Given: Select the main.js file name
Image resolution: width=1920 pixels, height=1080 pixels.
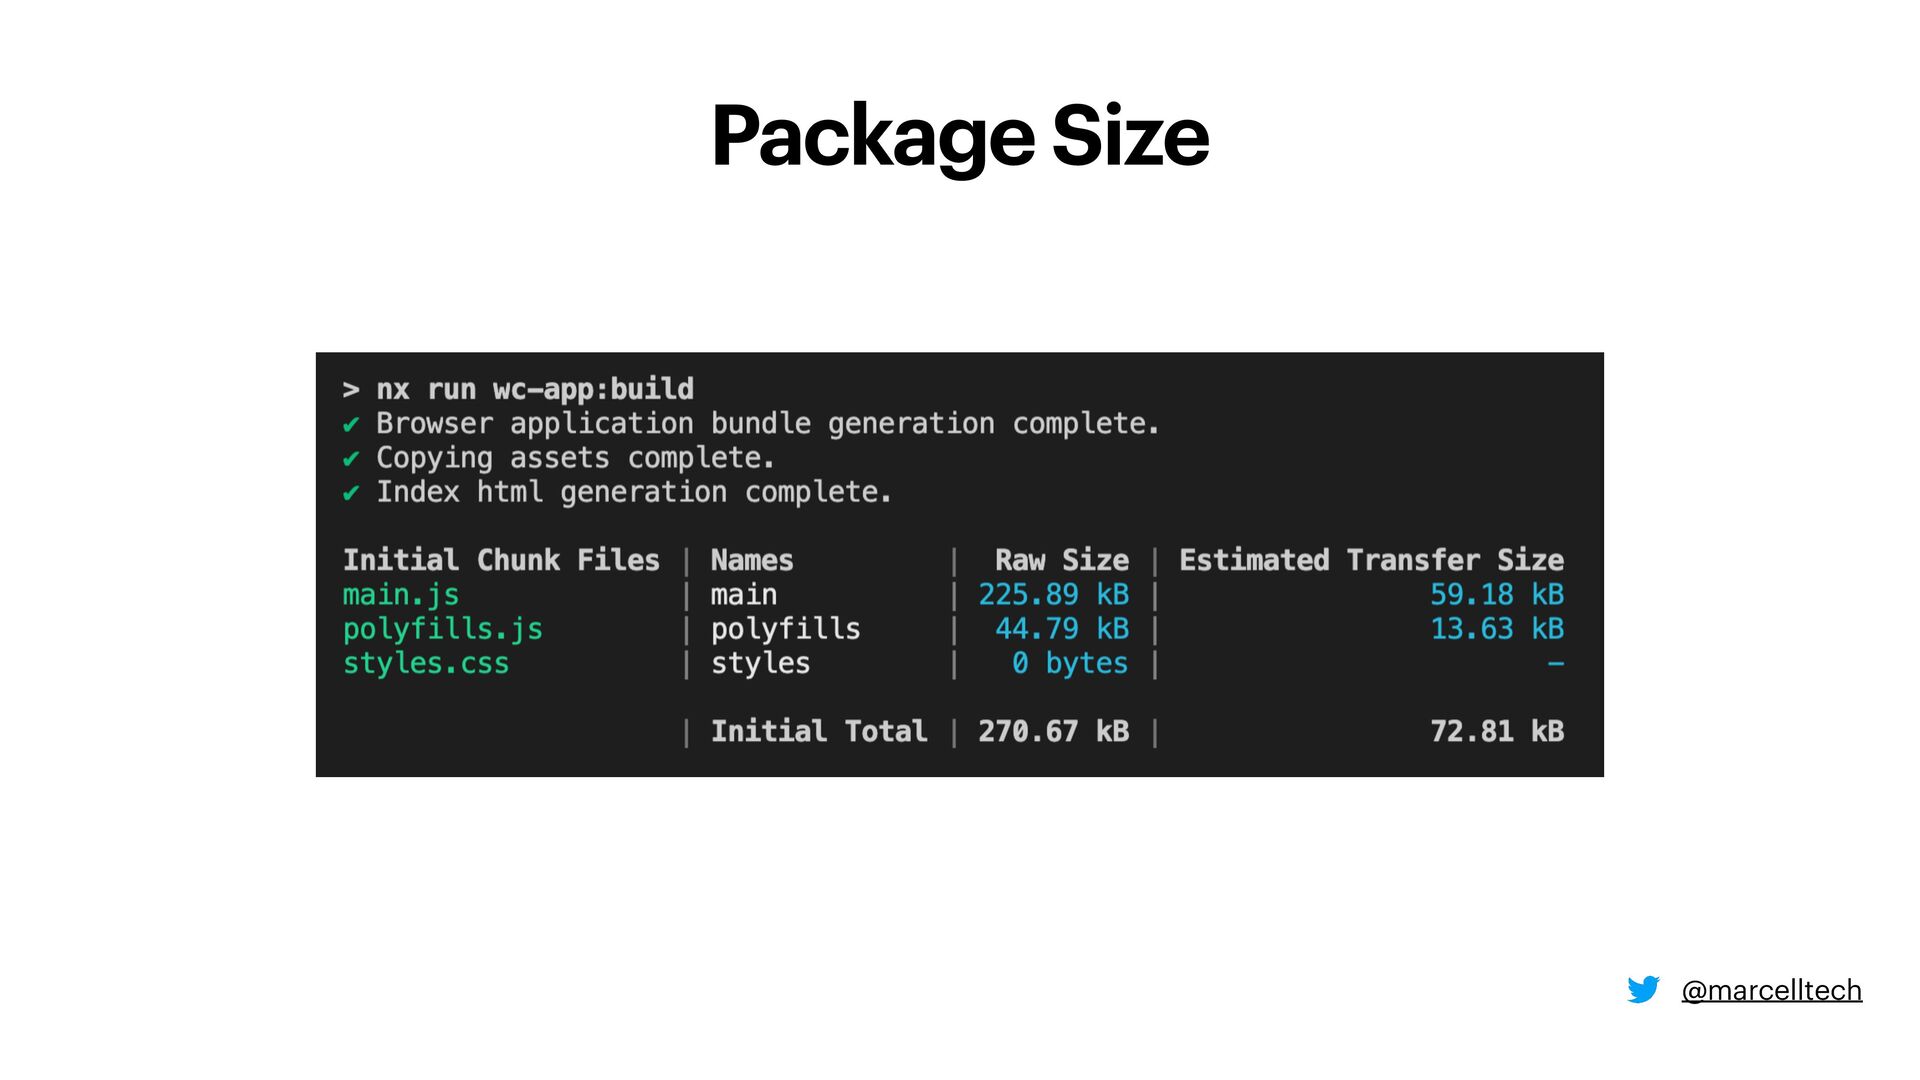Looking at the screenshot, I should click(x=401, y=595).
